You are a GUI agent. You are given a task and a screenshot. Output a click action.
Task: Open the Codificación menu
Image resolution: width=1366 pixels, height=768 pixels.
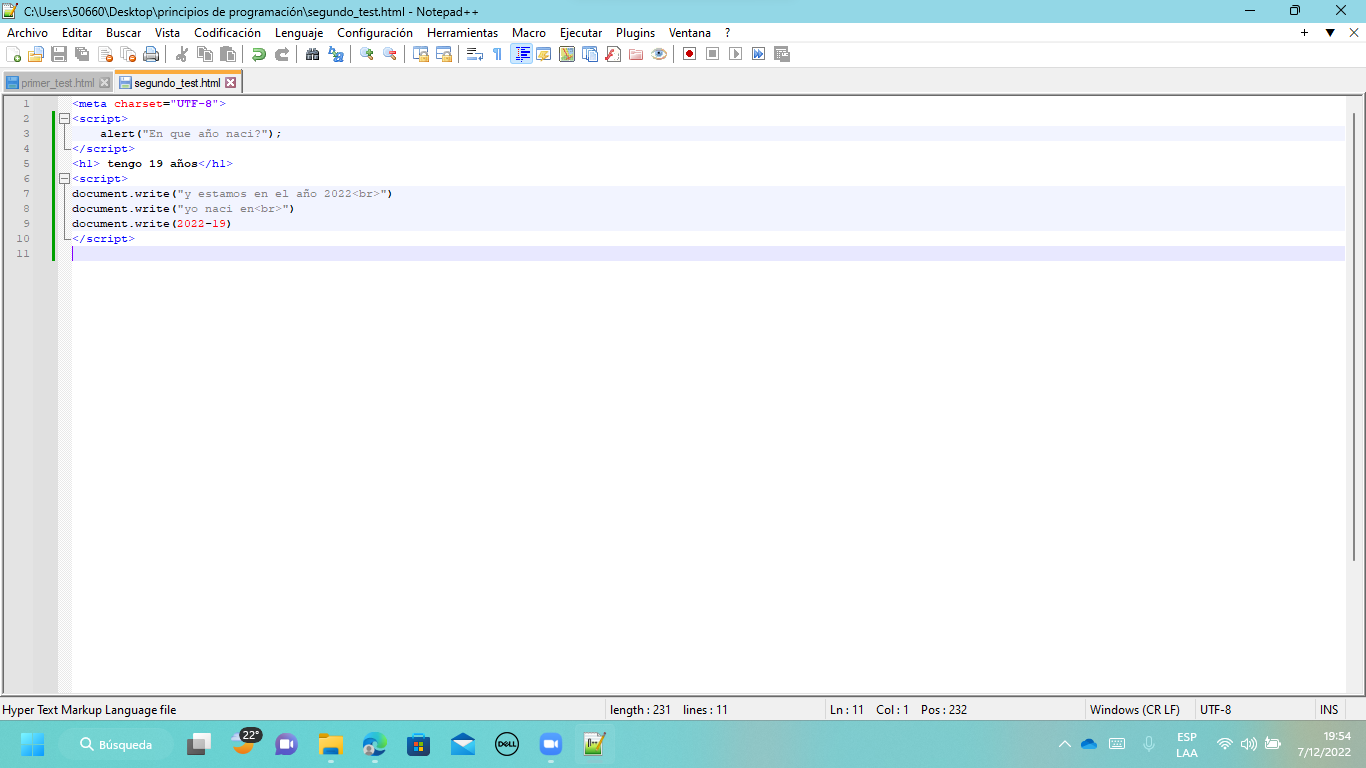tap(228, 33)
